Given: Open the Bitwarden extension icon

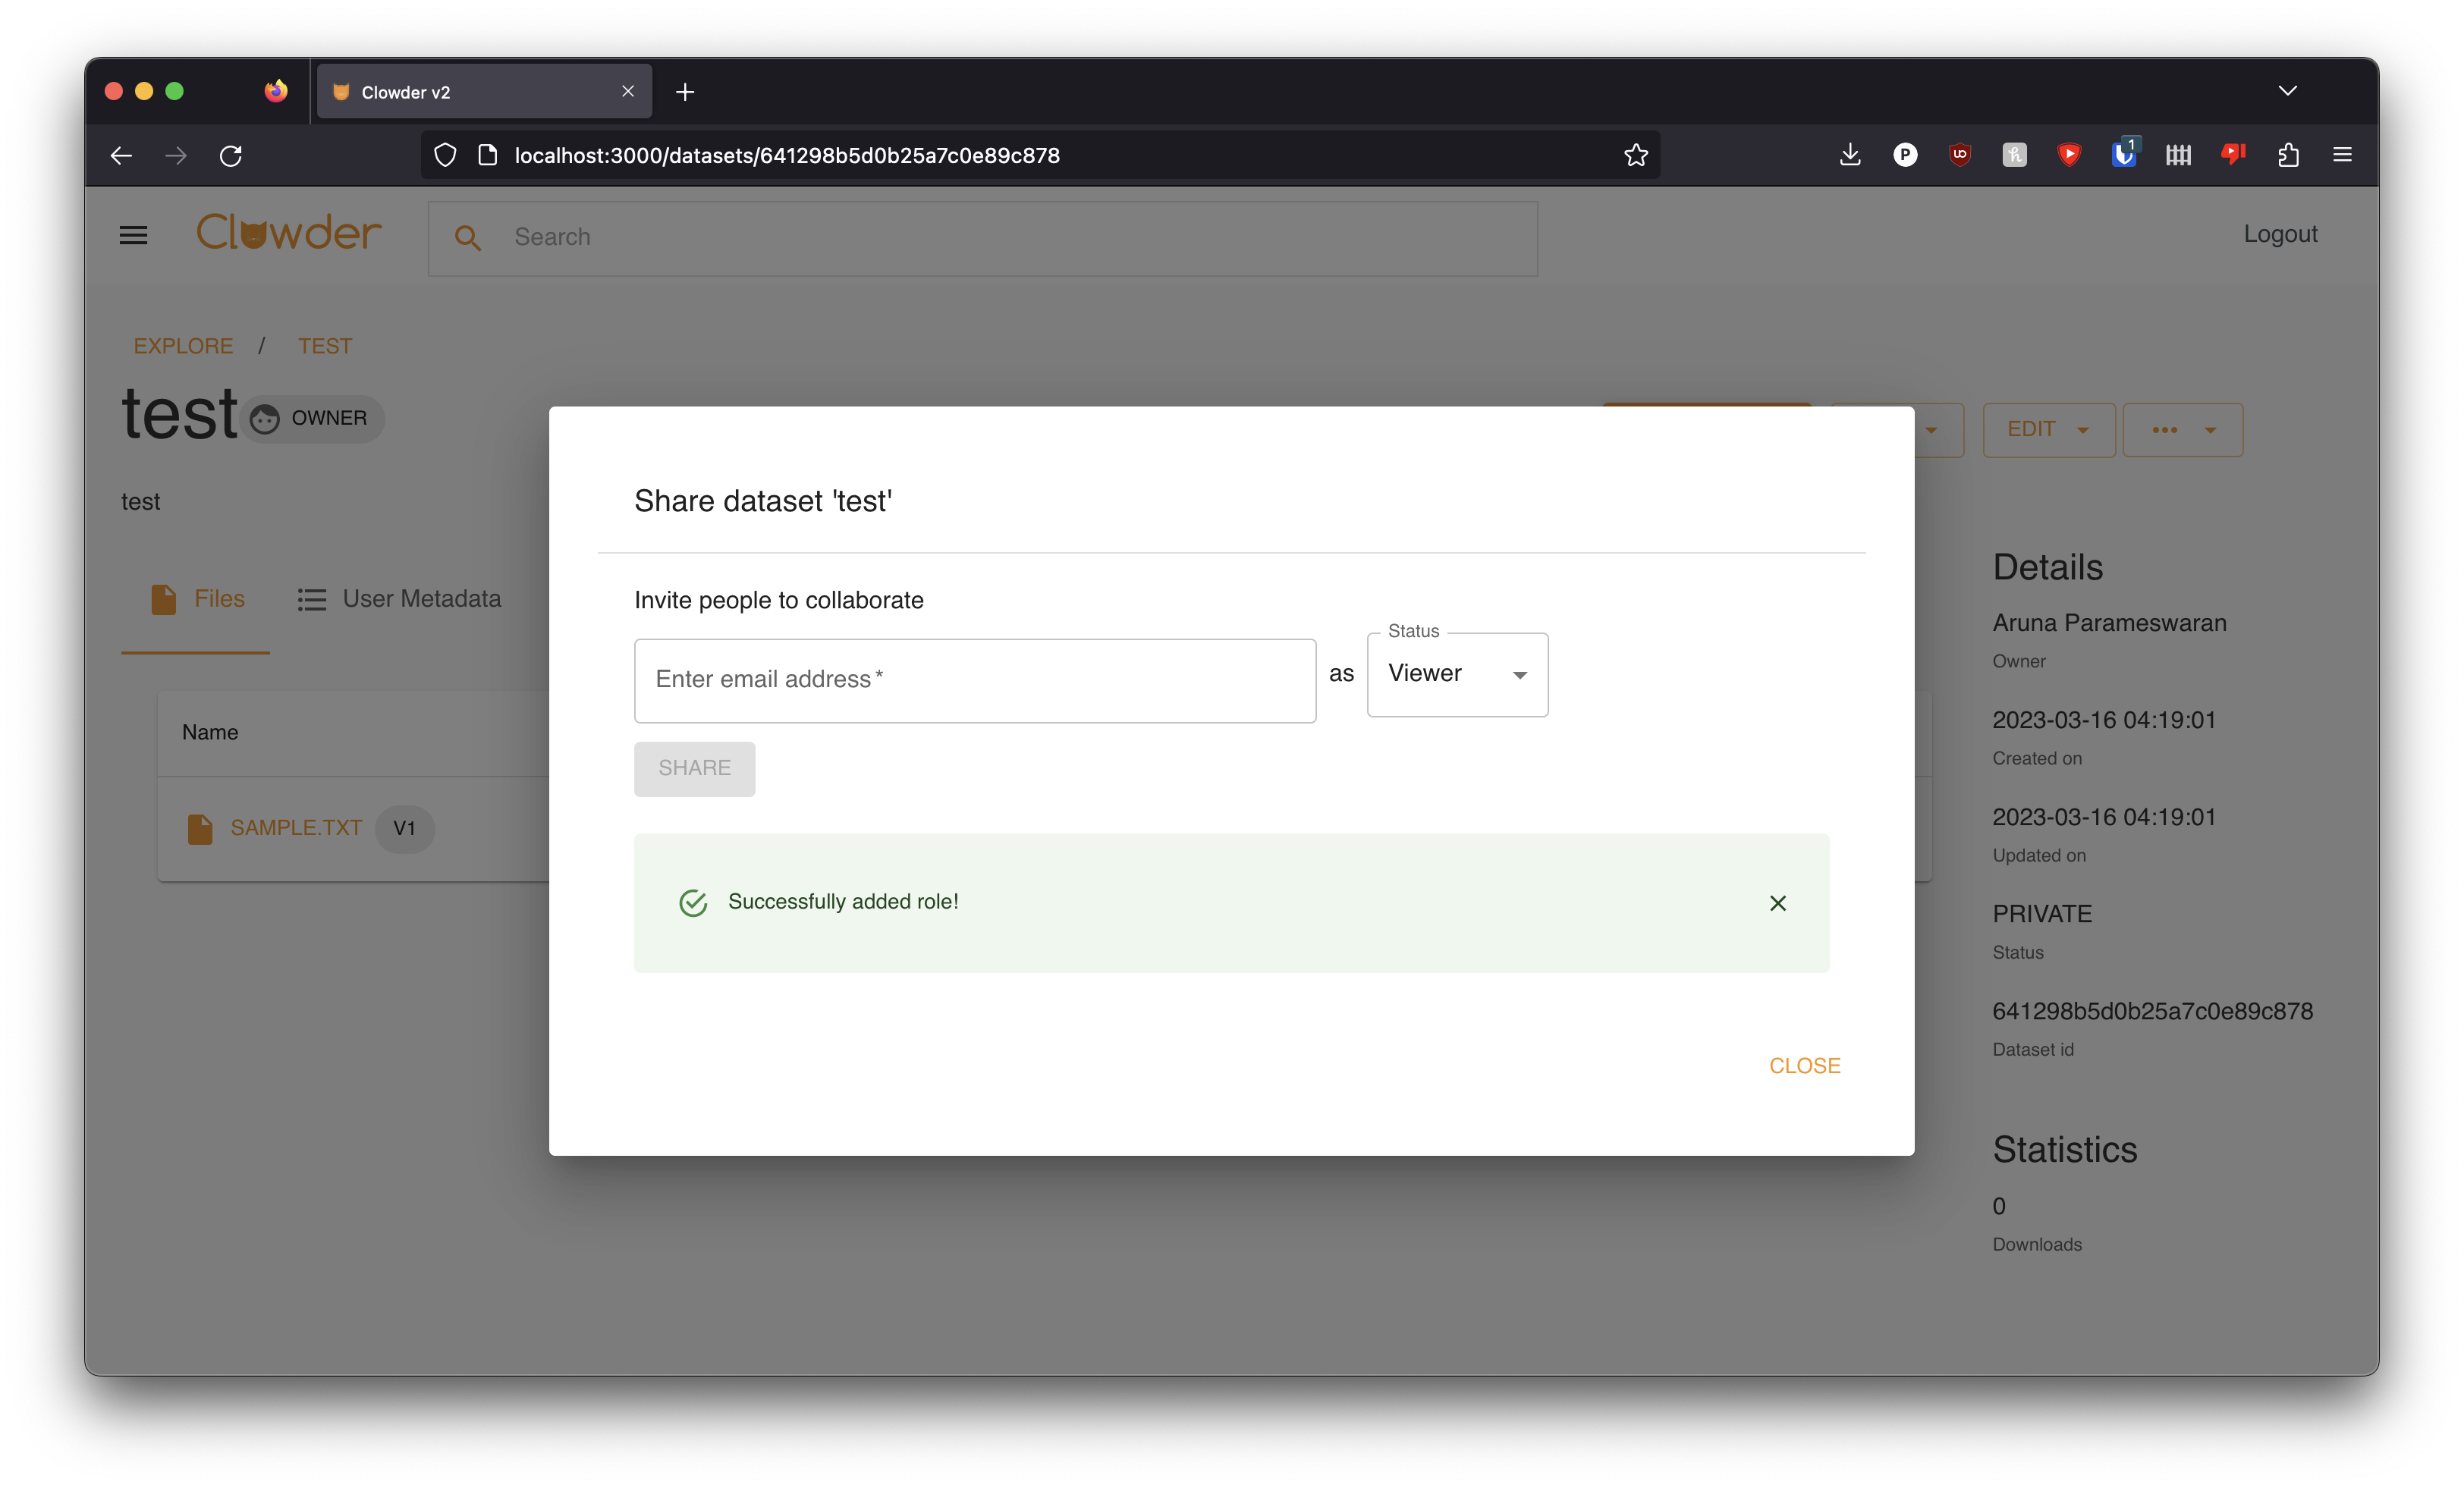Looking at the screenshot, I should [x=2123, y=155].
